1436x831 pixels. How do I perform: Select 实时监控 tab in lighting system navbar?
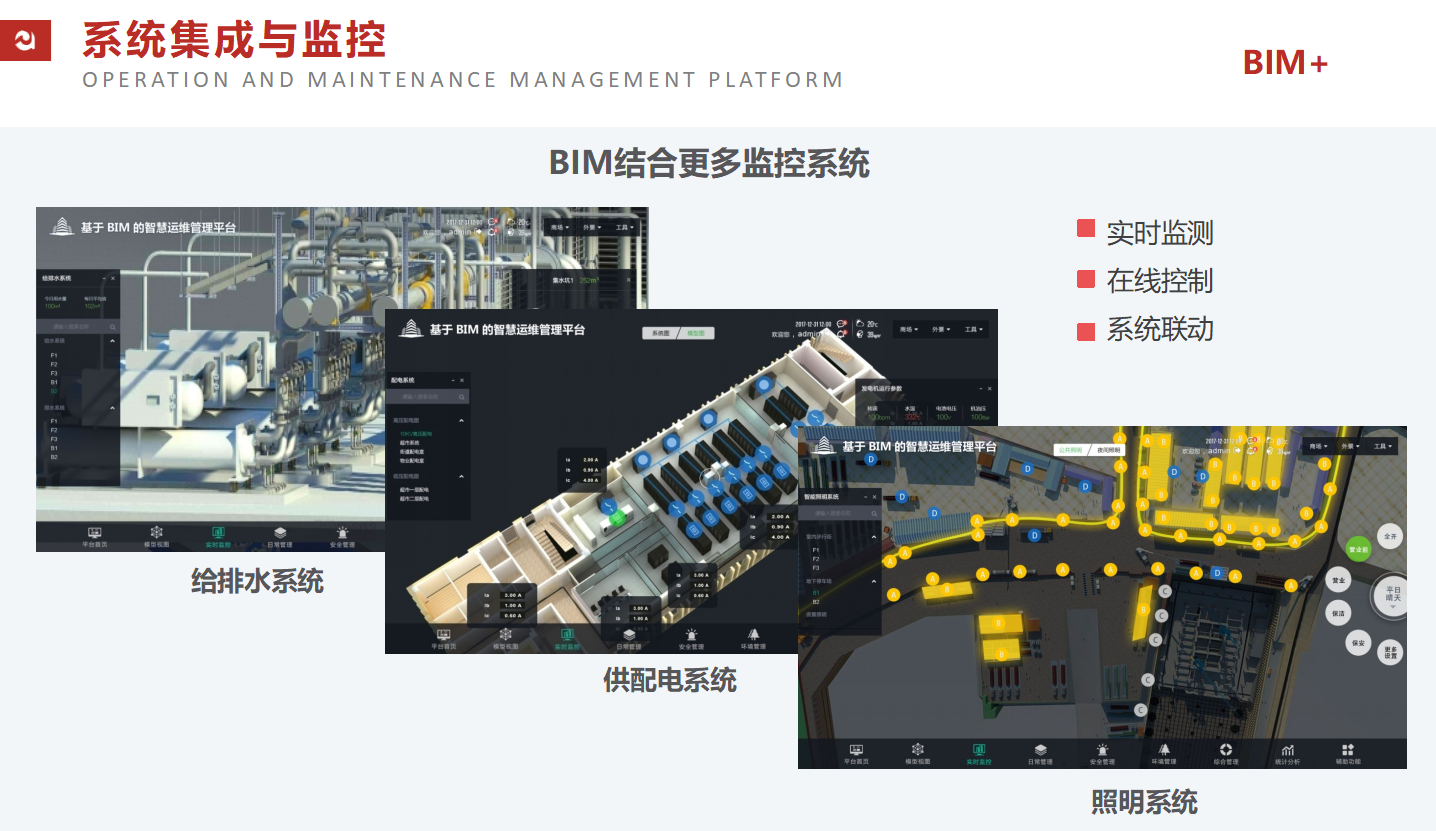click(978, 752)
